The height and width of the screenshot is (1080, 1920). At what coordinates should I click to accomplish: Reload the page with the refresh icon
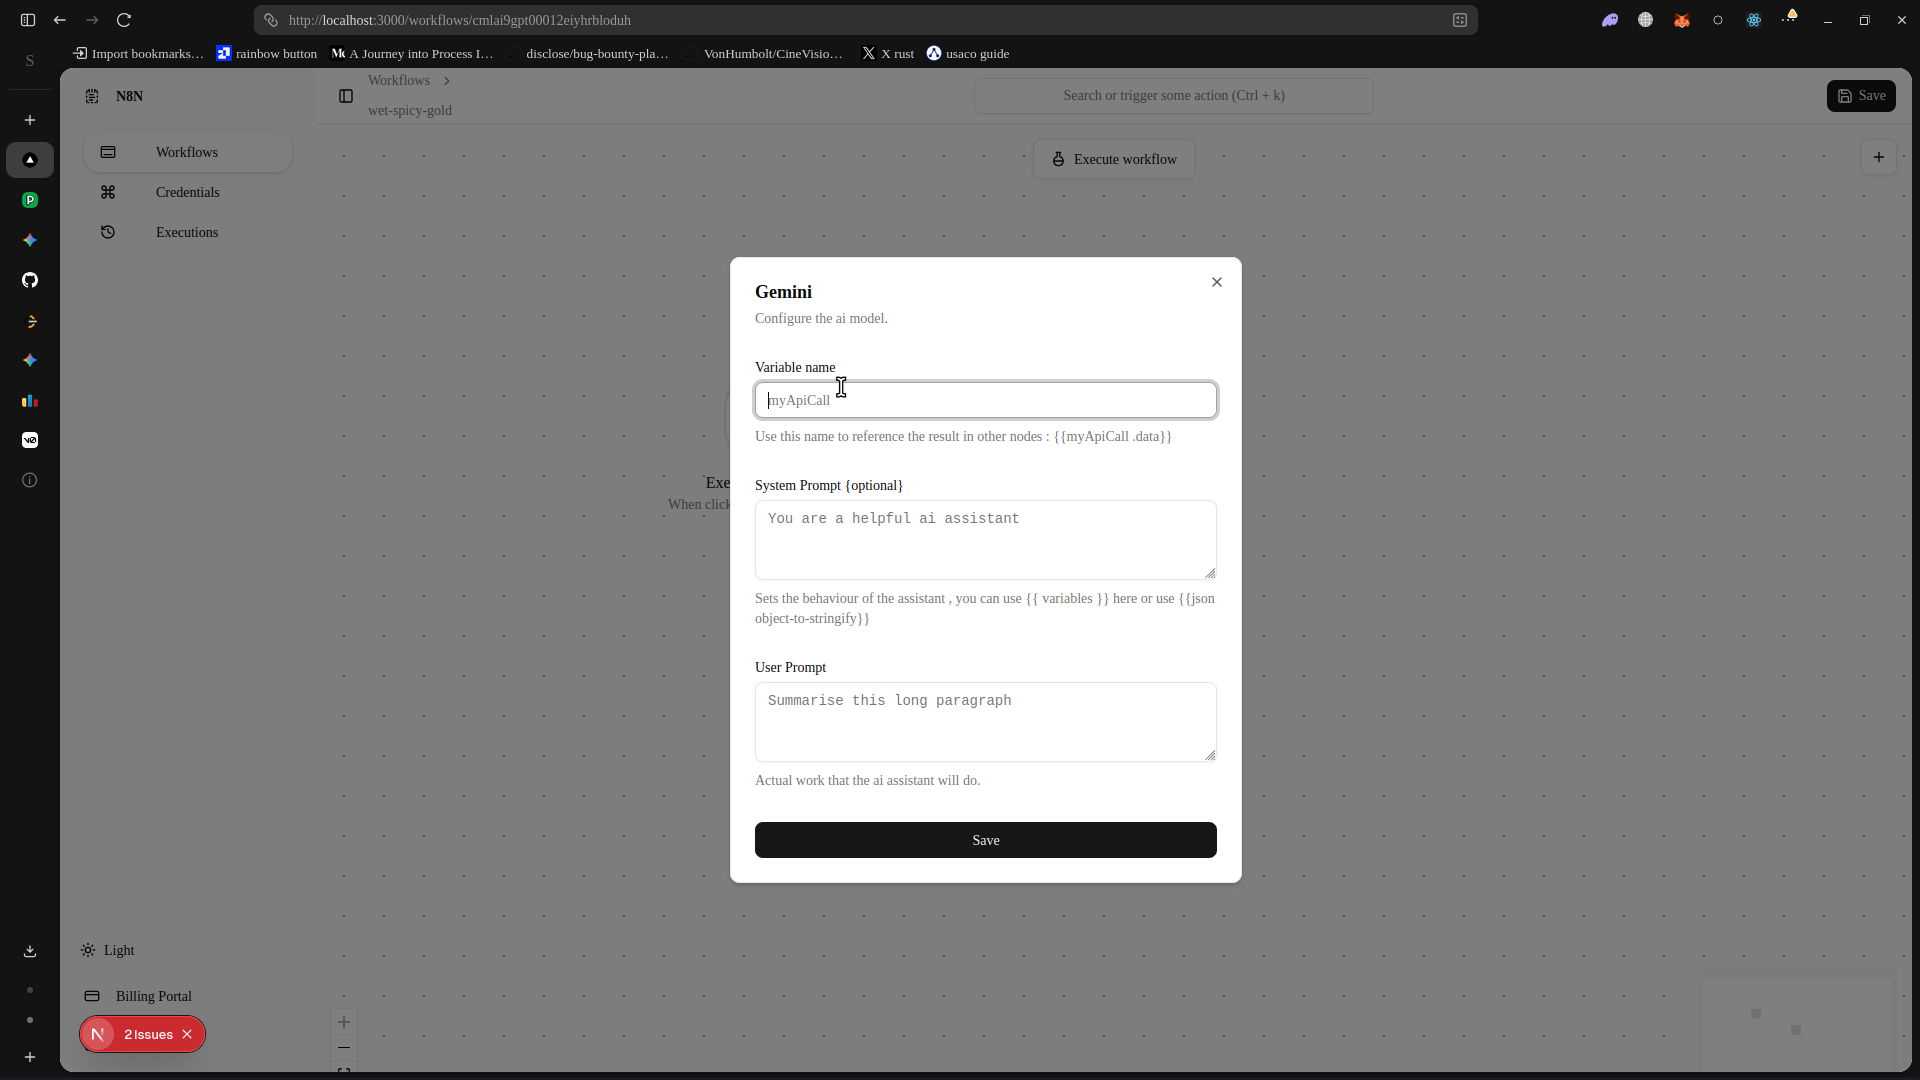[x=124, y=20]
